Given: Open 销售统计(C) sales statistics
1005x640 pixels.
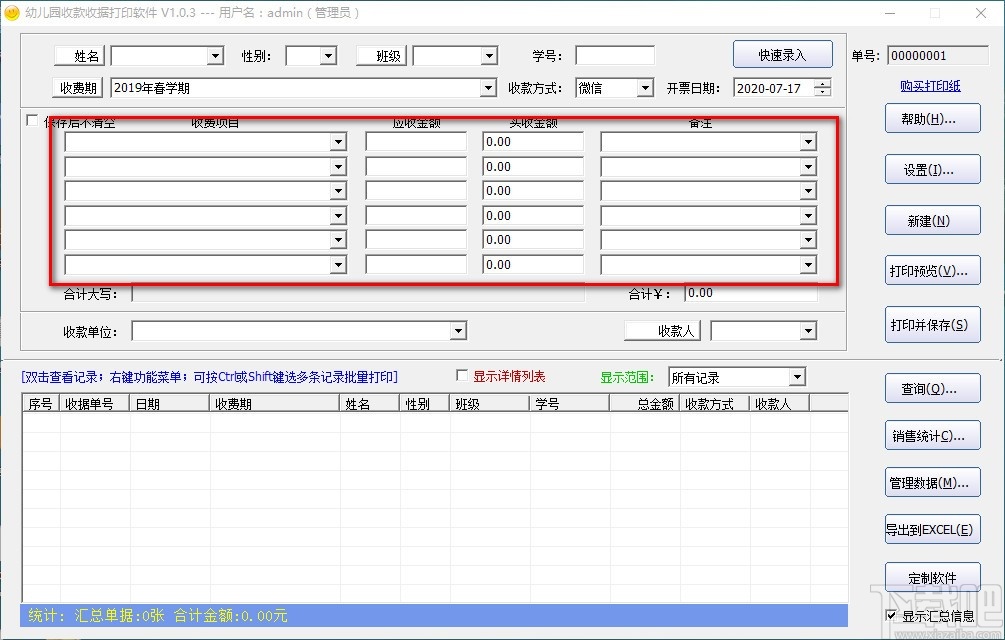Looking at the screenshot, I should pyautogui.click(x=932, y=435).
